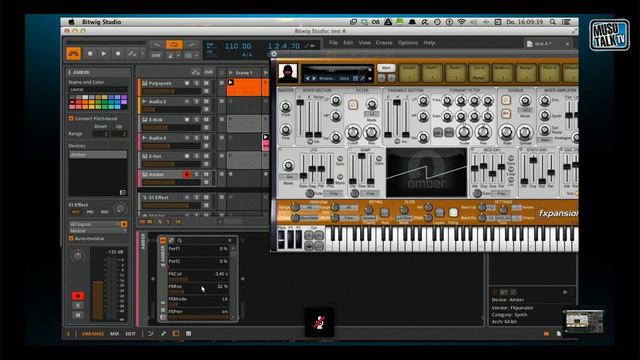Screen dimensions: 640x360
Task: Pick the white swatch in the track color palette
Action: [x=85, y=98]
